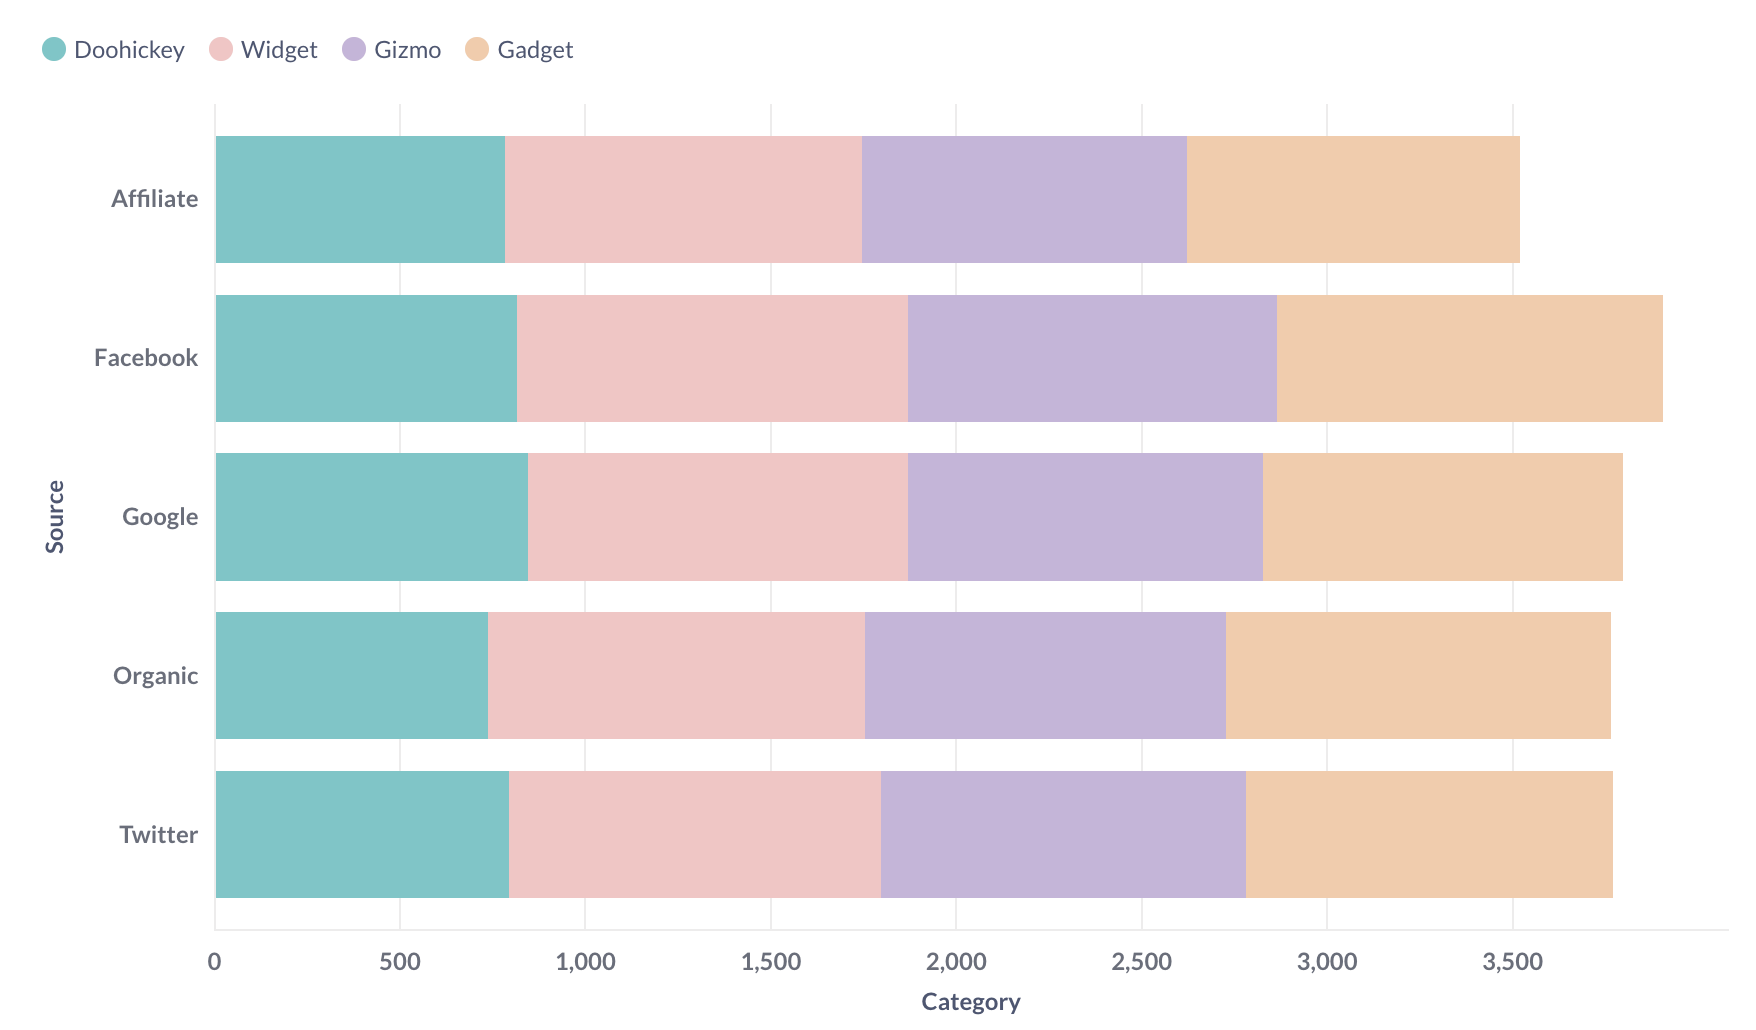The width and height of the screenshot is (1756, 1030).
Task: Click the Doohickey legend color dot
Action: [x=54, y=49]
